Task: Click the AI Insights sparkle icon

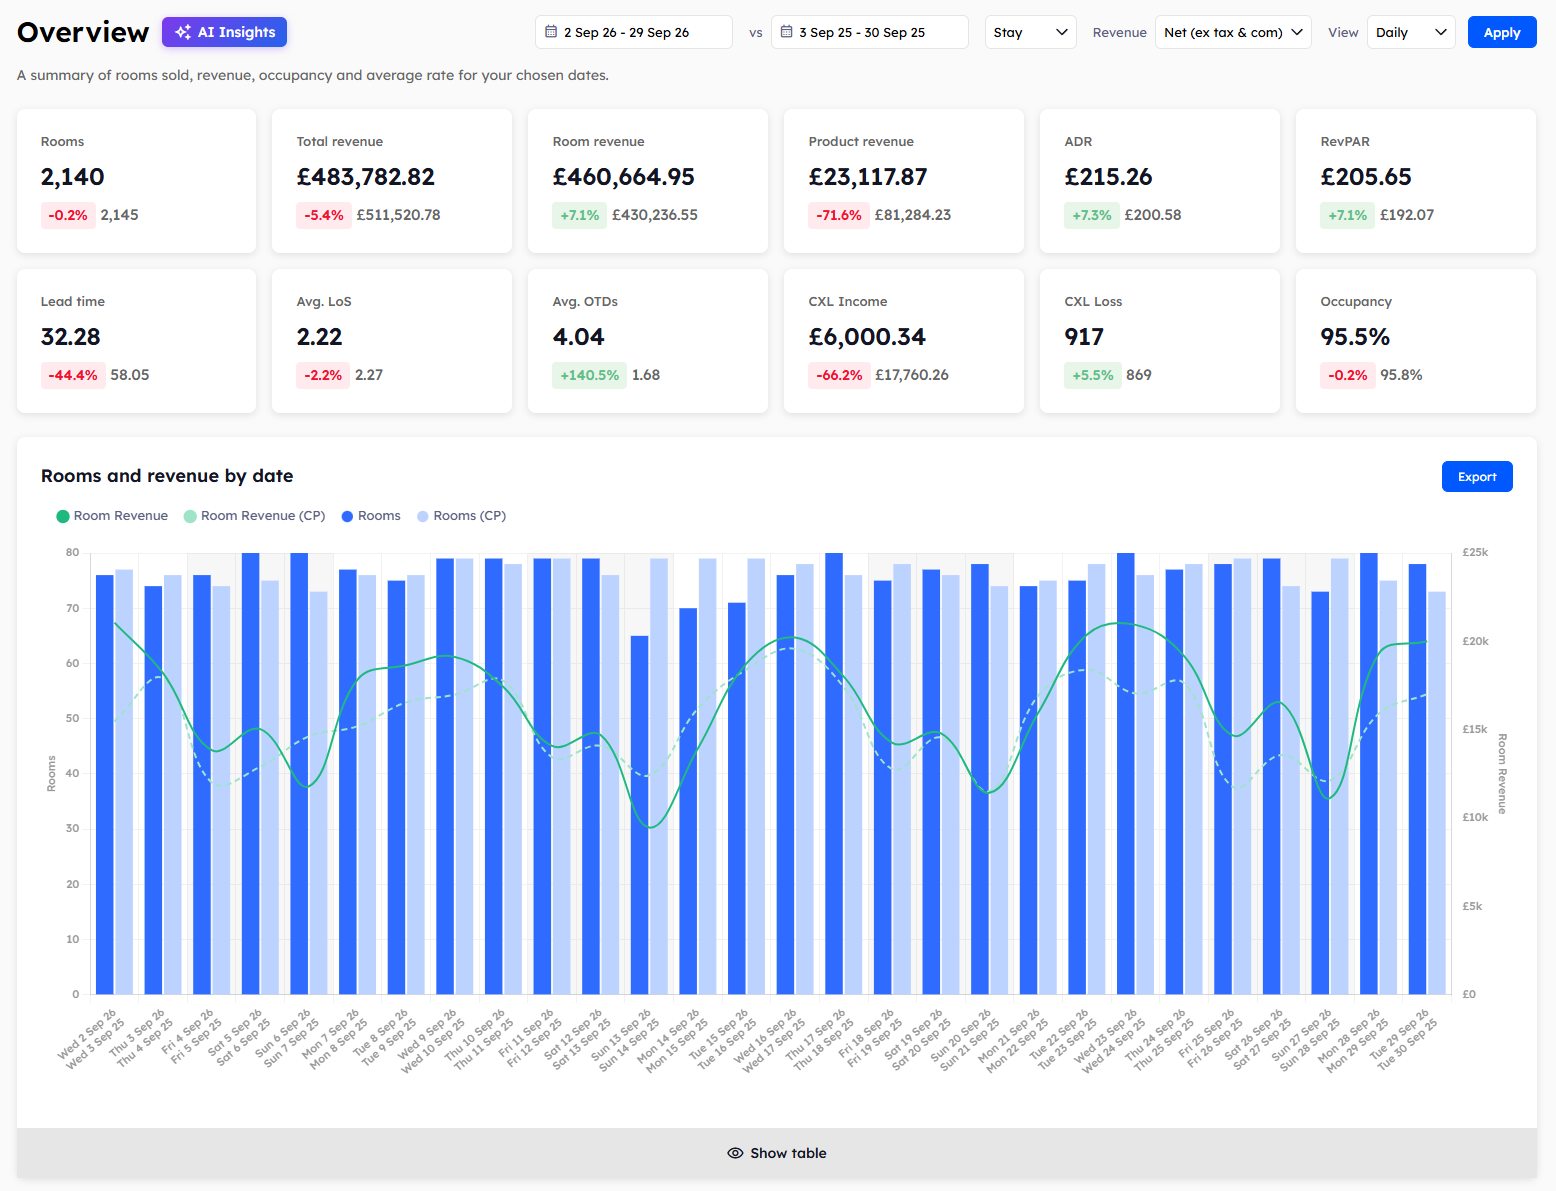Action: tap(183, 32)
